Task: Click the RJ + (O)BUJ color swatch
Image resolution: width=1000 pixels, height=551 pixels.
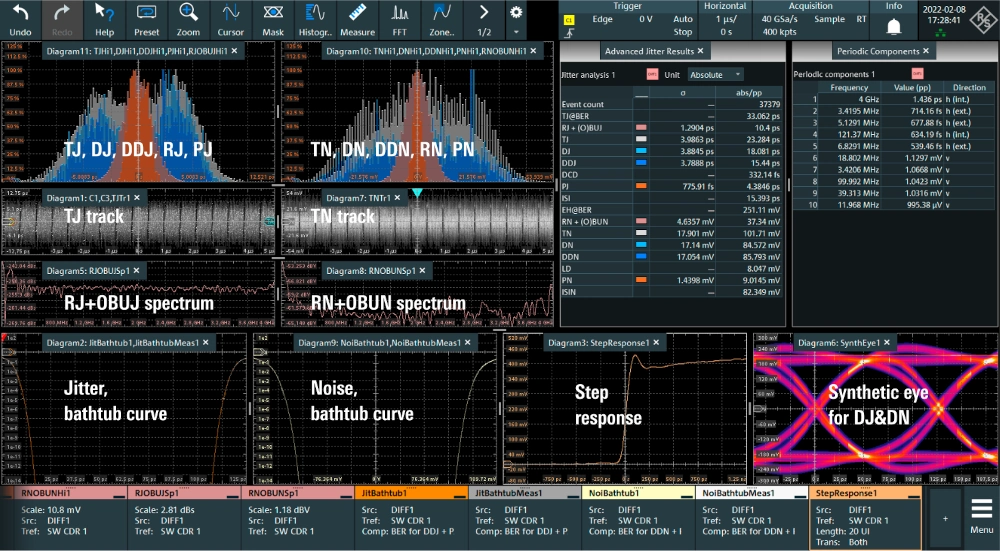Action: [641, 128]
